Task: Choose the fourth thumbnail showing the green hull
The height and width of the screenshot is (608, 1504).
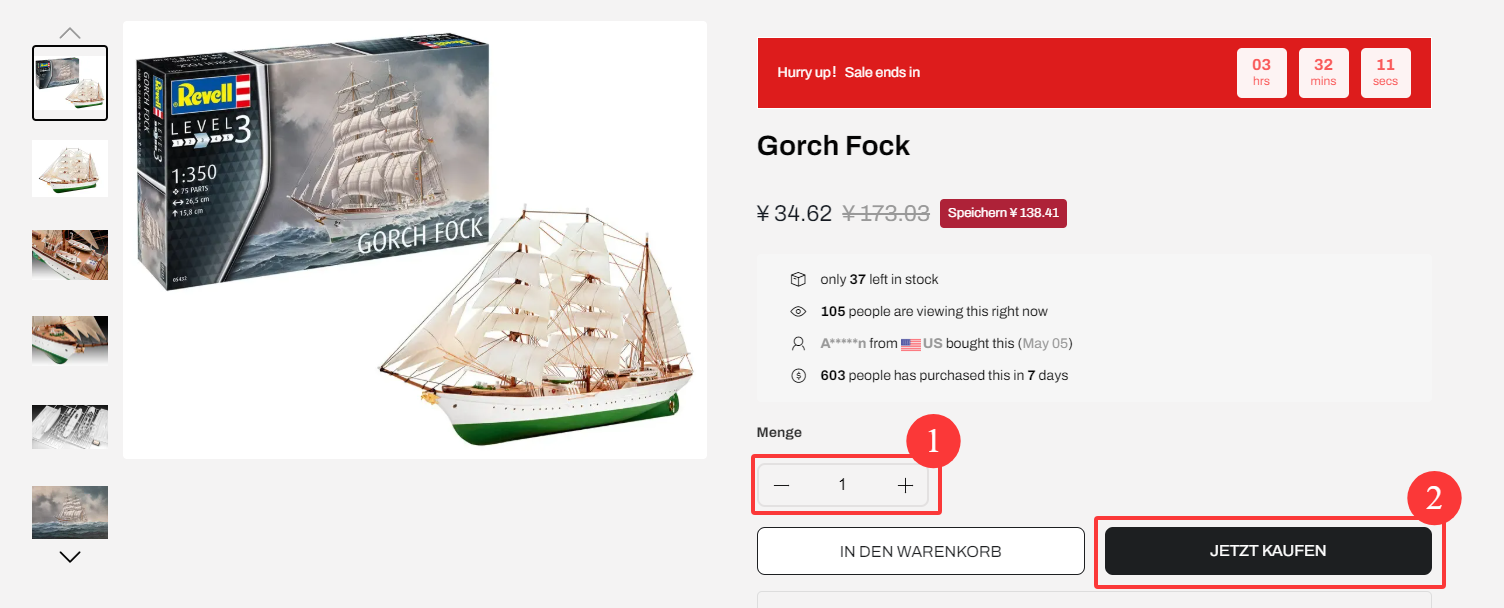Action: [70, 340]
